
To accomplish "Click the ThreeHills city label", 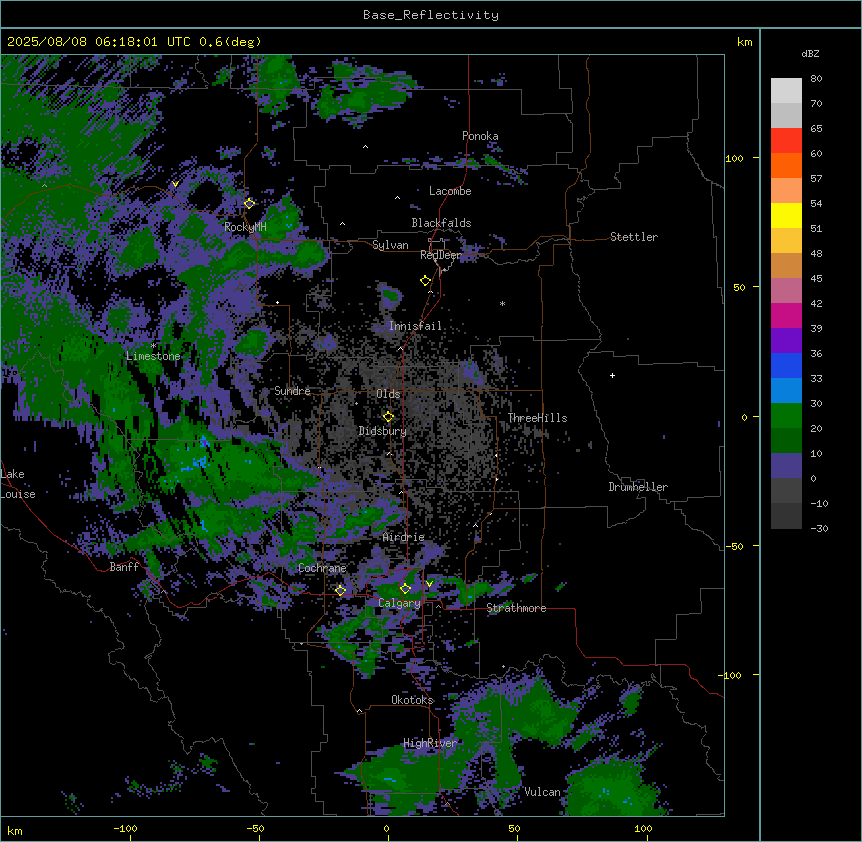I will coord(537,418).
